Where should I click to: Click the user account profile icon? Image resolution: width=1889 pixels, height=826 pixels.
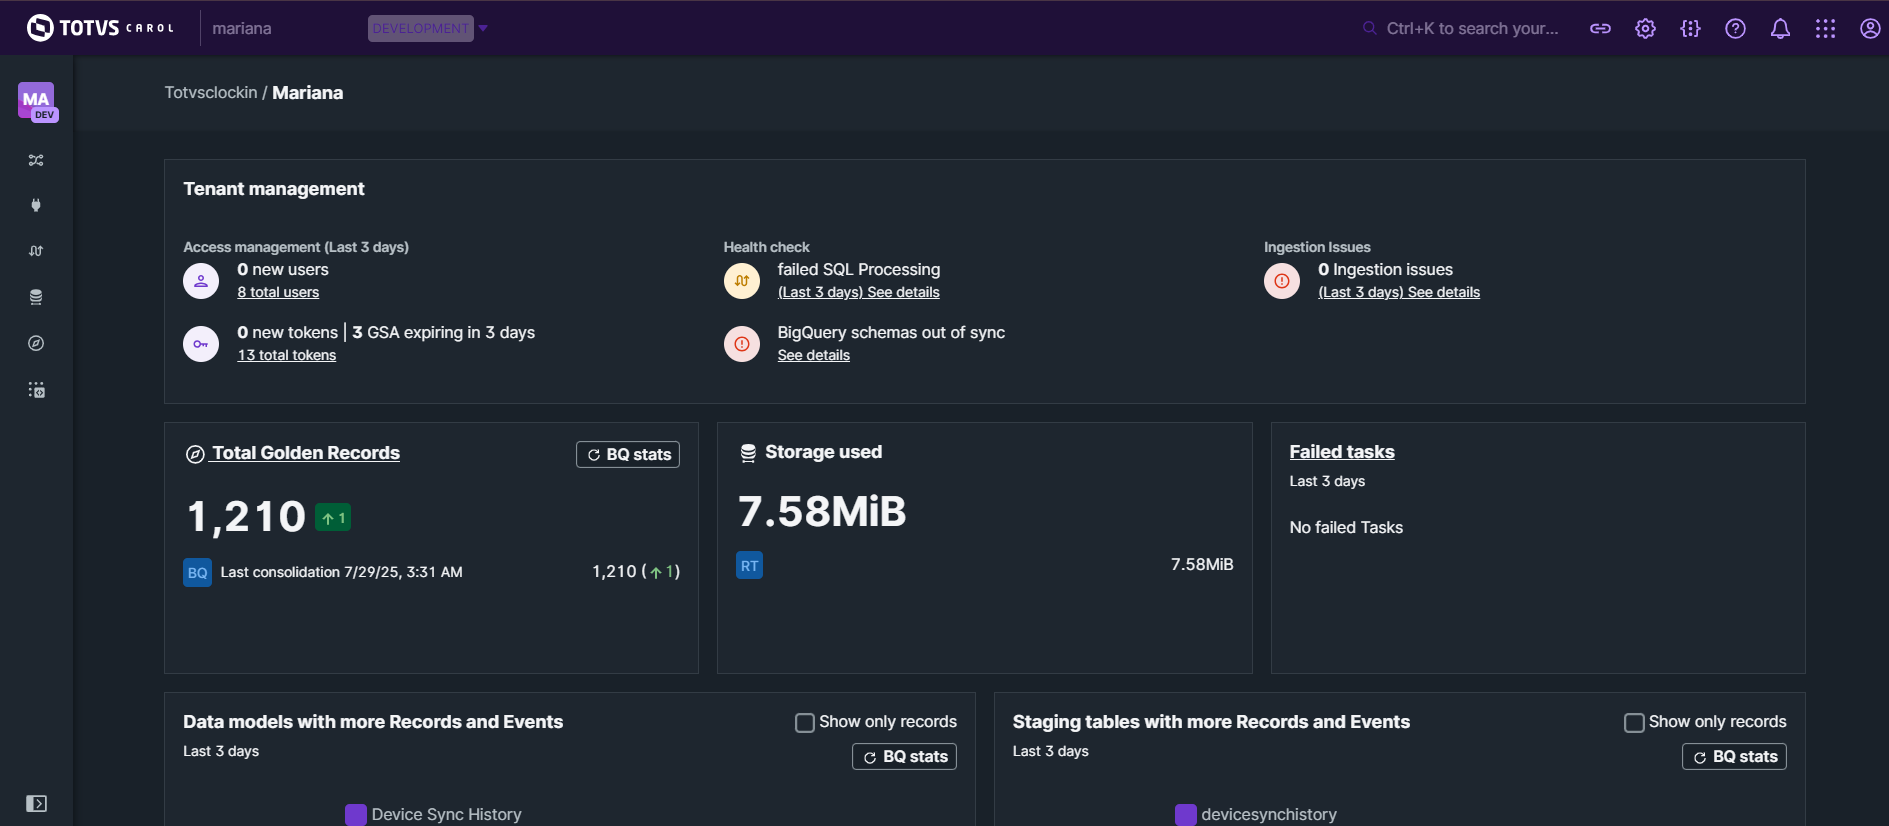click(1869, 29)
